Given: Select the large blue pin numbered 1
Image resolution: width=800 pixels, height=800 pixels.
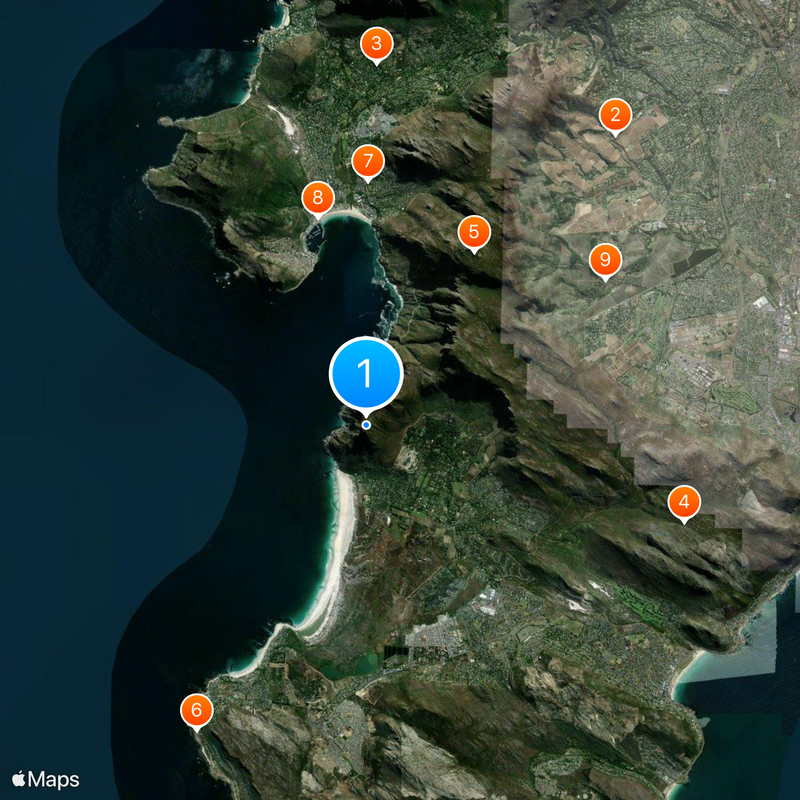Looking at the screenshot, I should point(365,375).
